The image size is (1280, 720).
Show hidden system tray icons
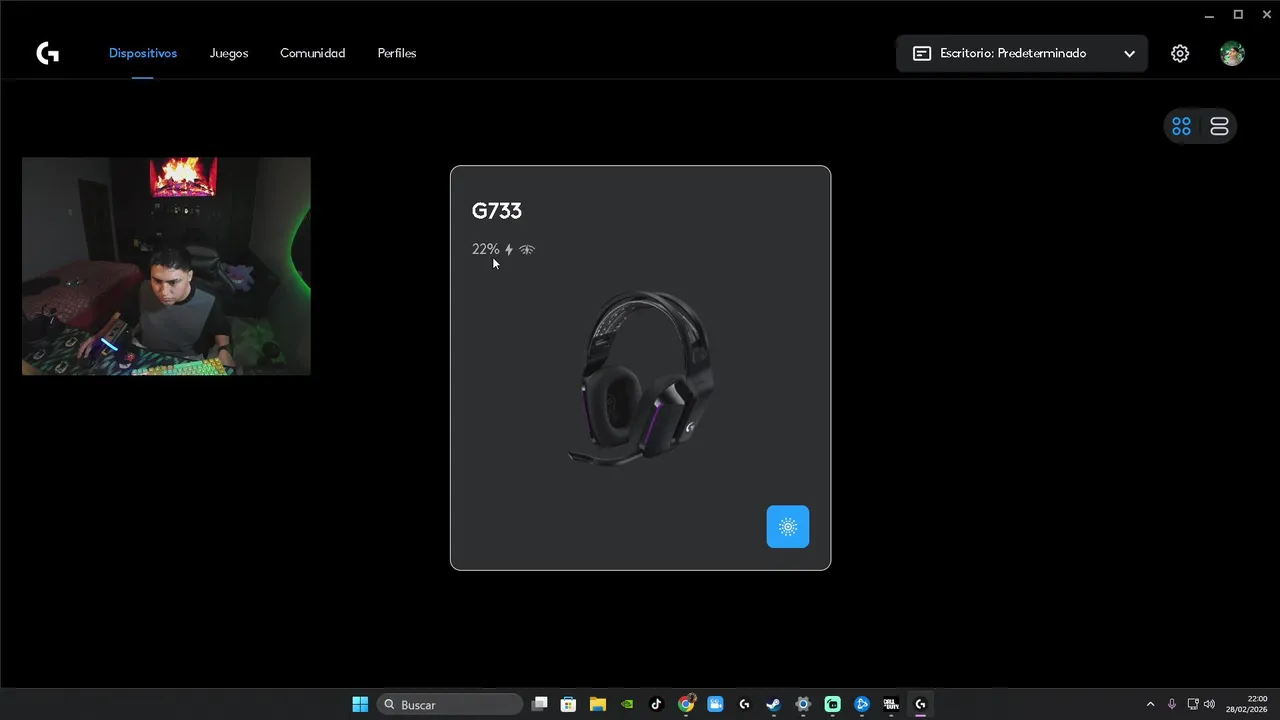[1150, 704]
